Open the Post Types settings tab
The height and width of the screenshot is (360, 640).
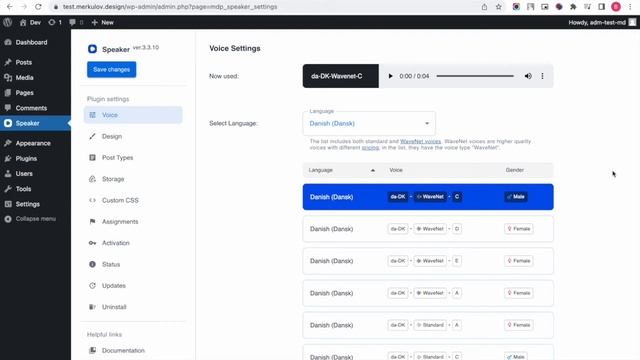click(133, 158)
